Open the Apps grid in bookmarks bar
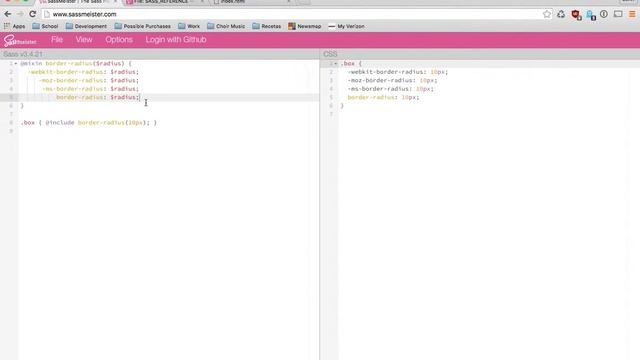 pos(14,26)
